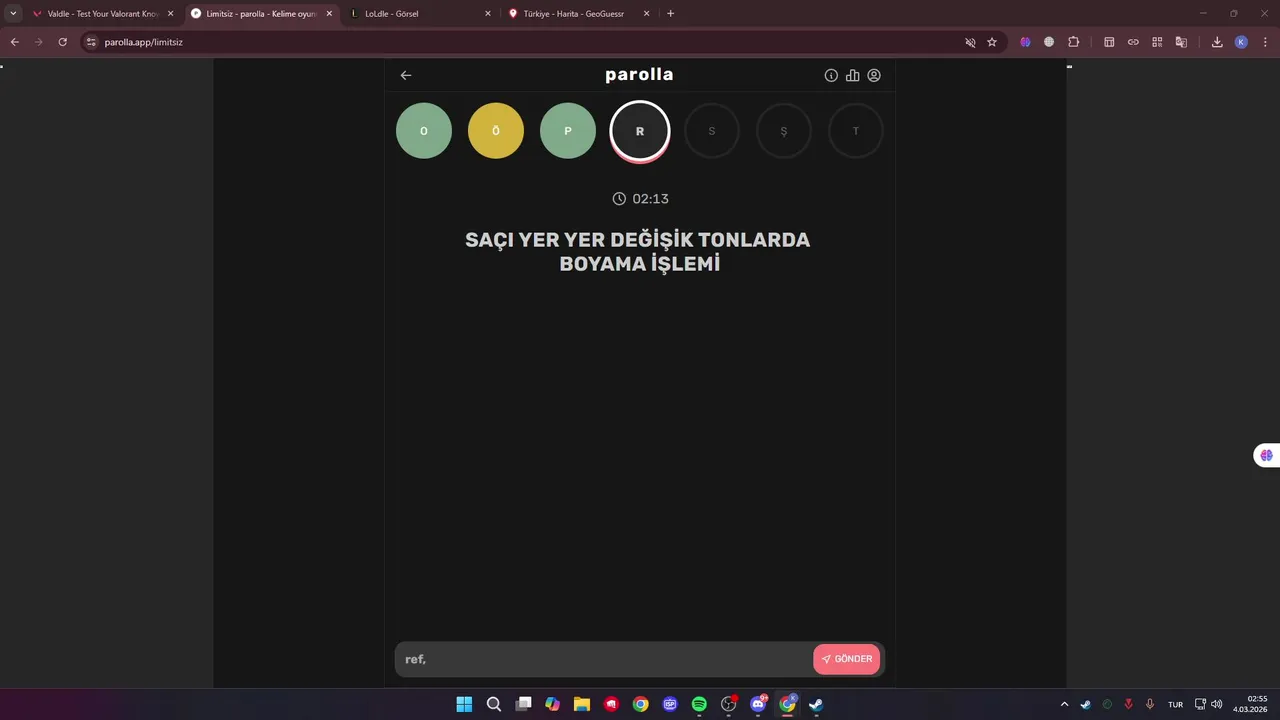Launch Copilot from the taskbar

click(x=552, y=704)
